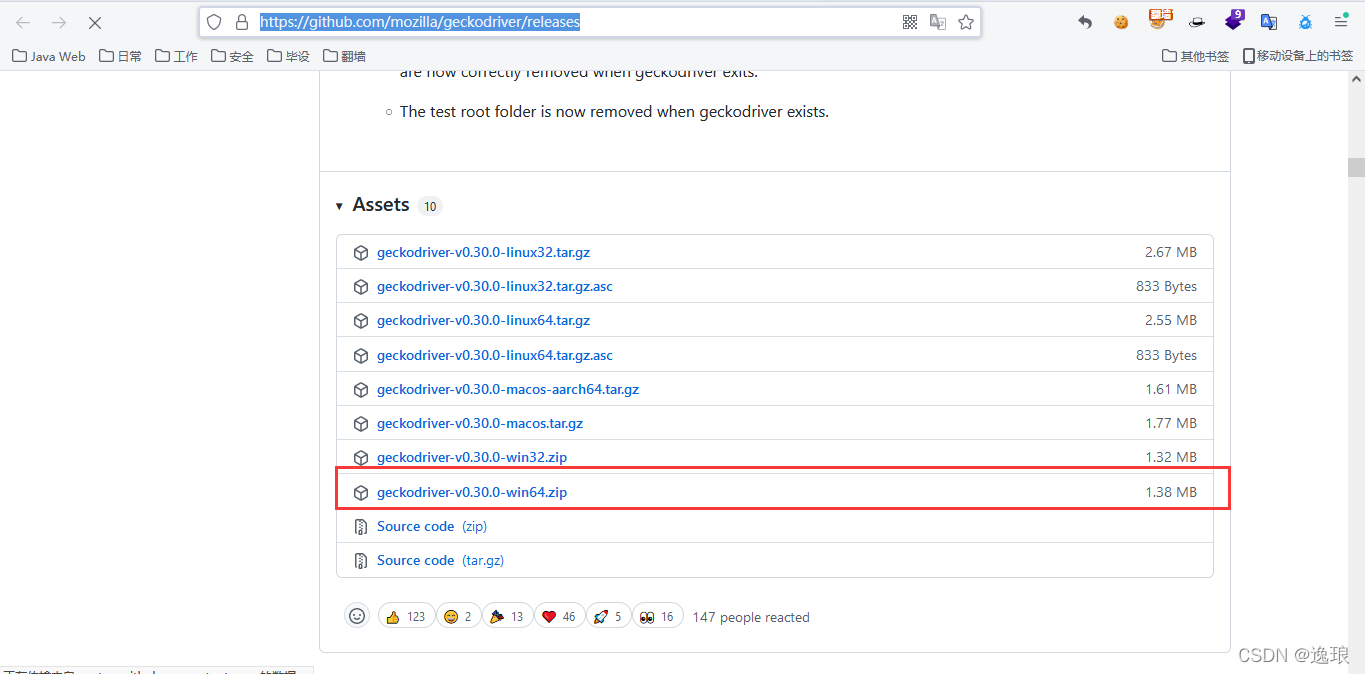Image resolution: width=1365 pixels, height=674 pixels.
Task: Click the package icon beside macos.tar.gz
Action: 361,424
